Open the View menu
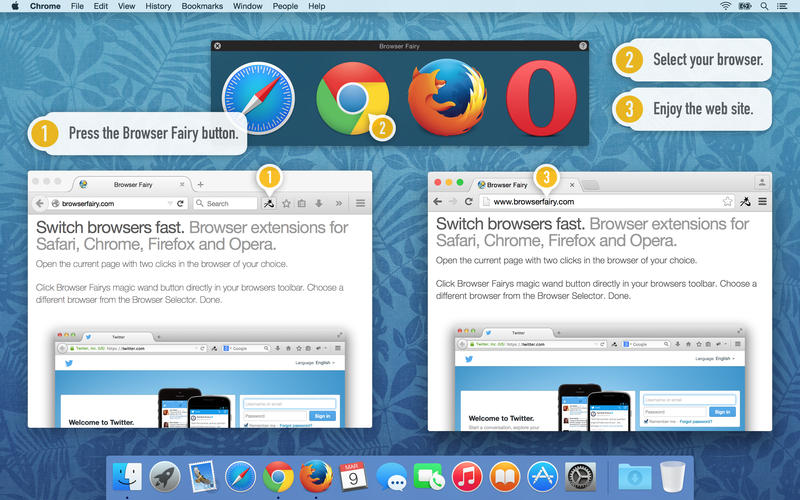Screen dimensions: 800x500 pos(126,6)
